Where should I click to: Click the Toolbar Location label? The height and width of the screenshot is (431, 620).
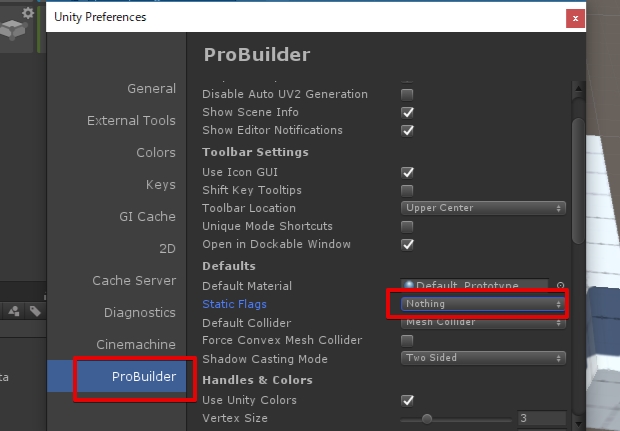point(249,208)
